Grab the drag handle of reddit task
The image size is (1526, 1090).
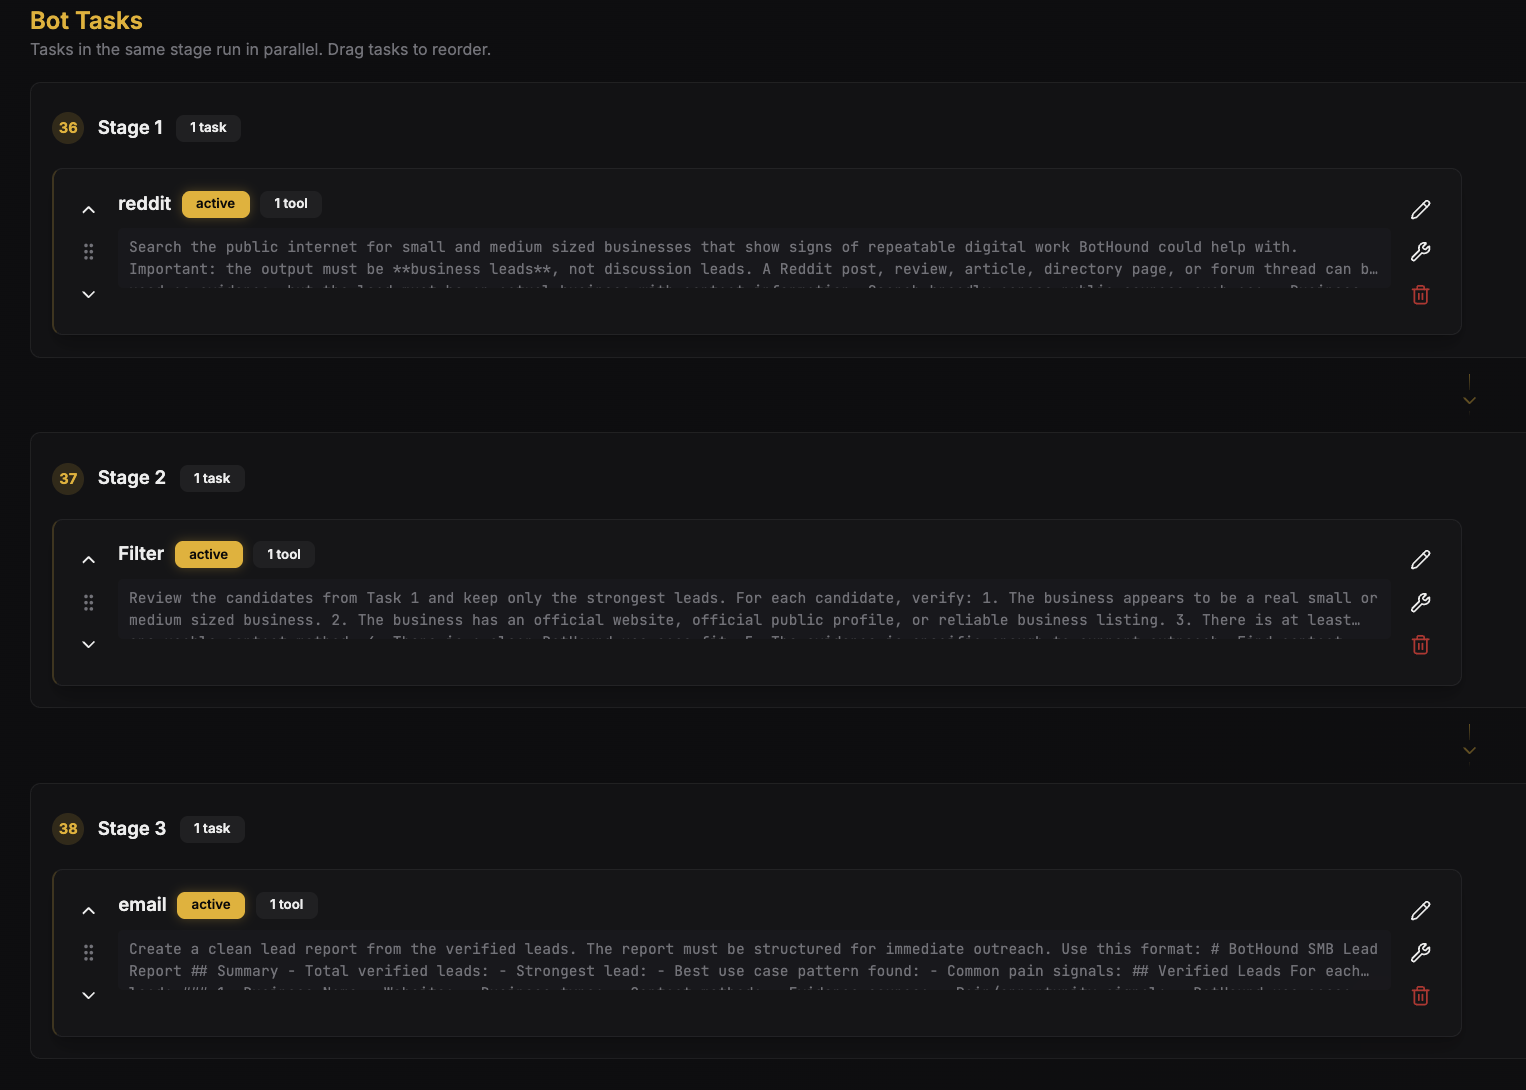(89, 252)
